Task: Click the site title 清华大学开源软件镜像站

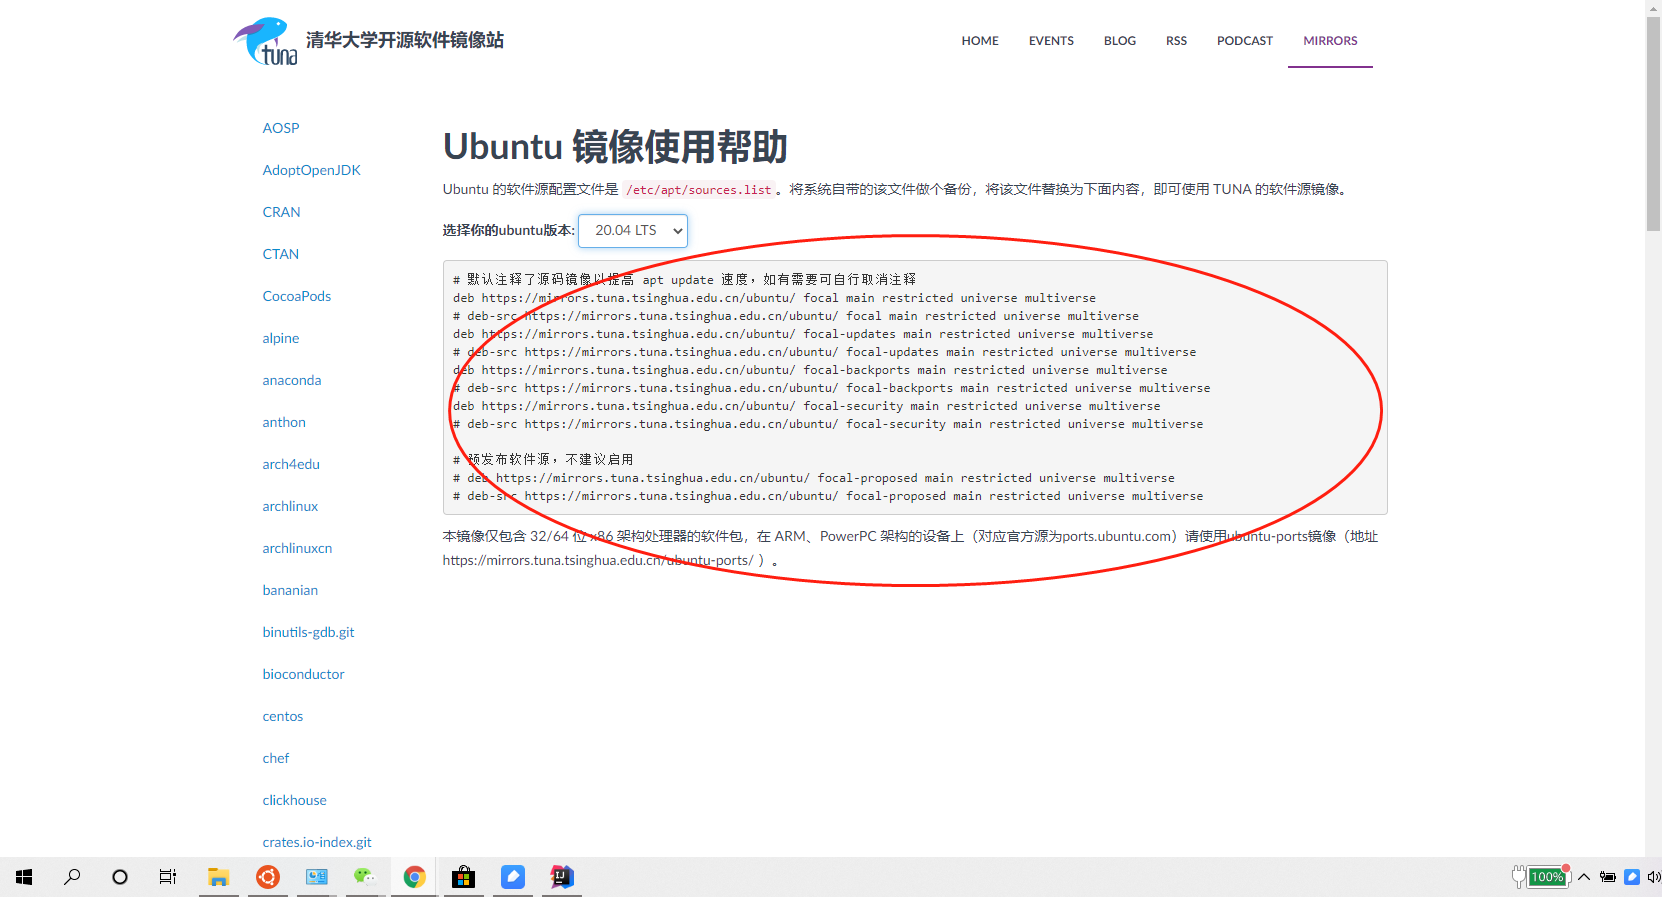Action: (x=405, y=40)
